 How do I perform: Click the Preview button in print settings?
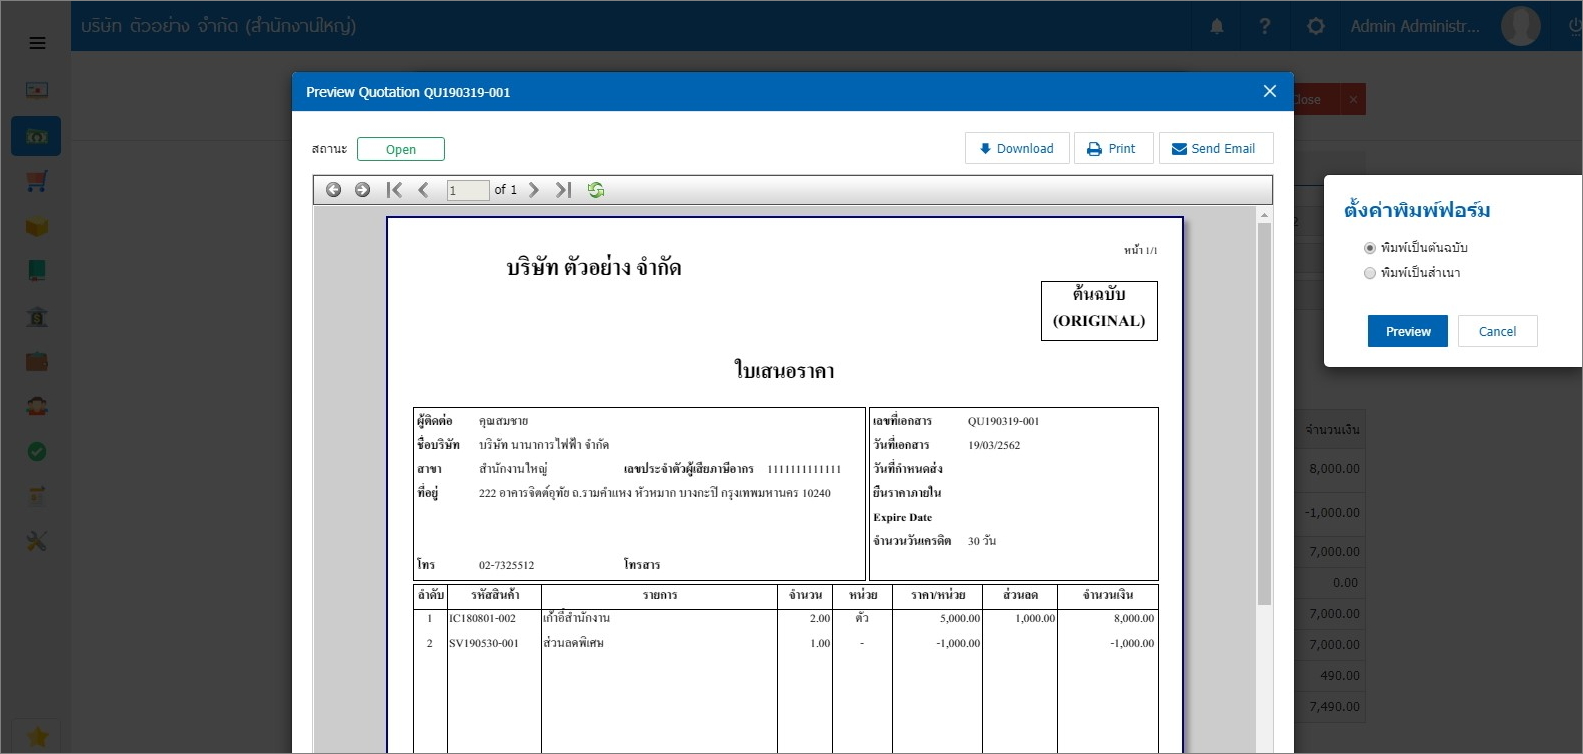(x=1408, y=331)
